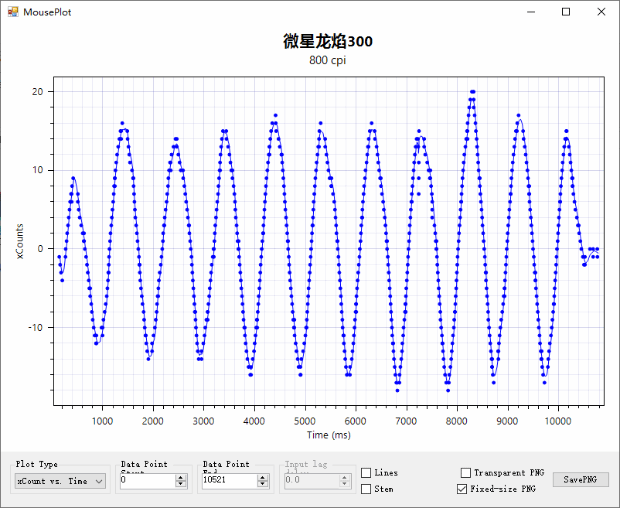Screen dimensions: 620x508
Task: Click the chart title 微星龙焰300
Action: tap(328, 41)
